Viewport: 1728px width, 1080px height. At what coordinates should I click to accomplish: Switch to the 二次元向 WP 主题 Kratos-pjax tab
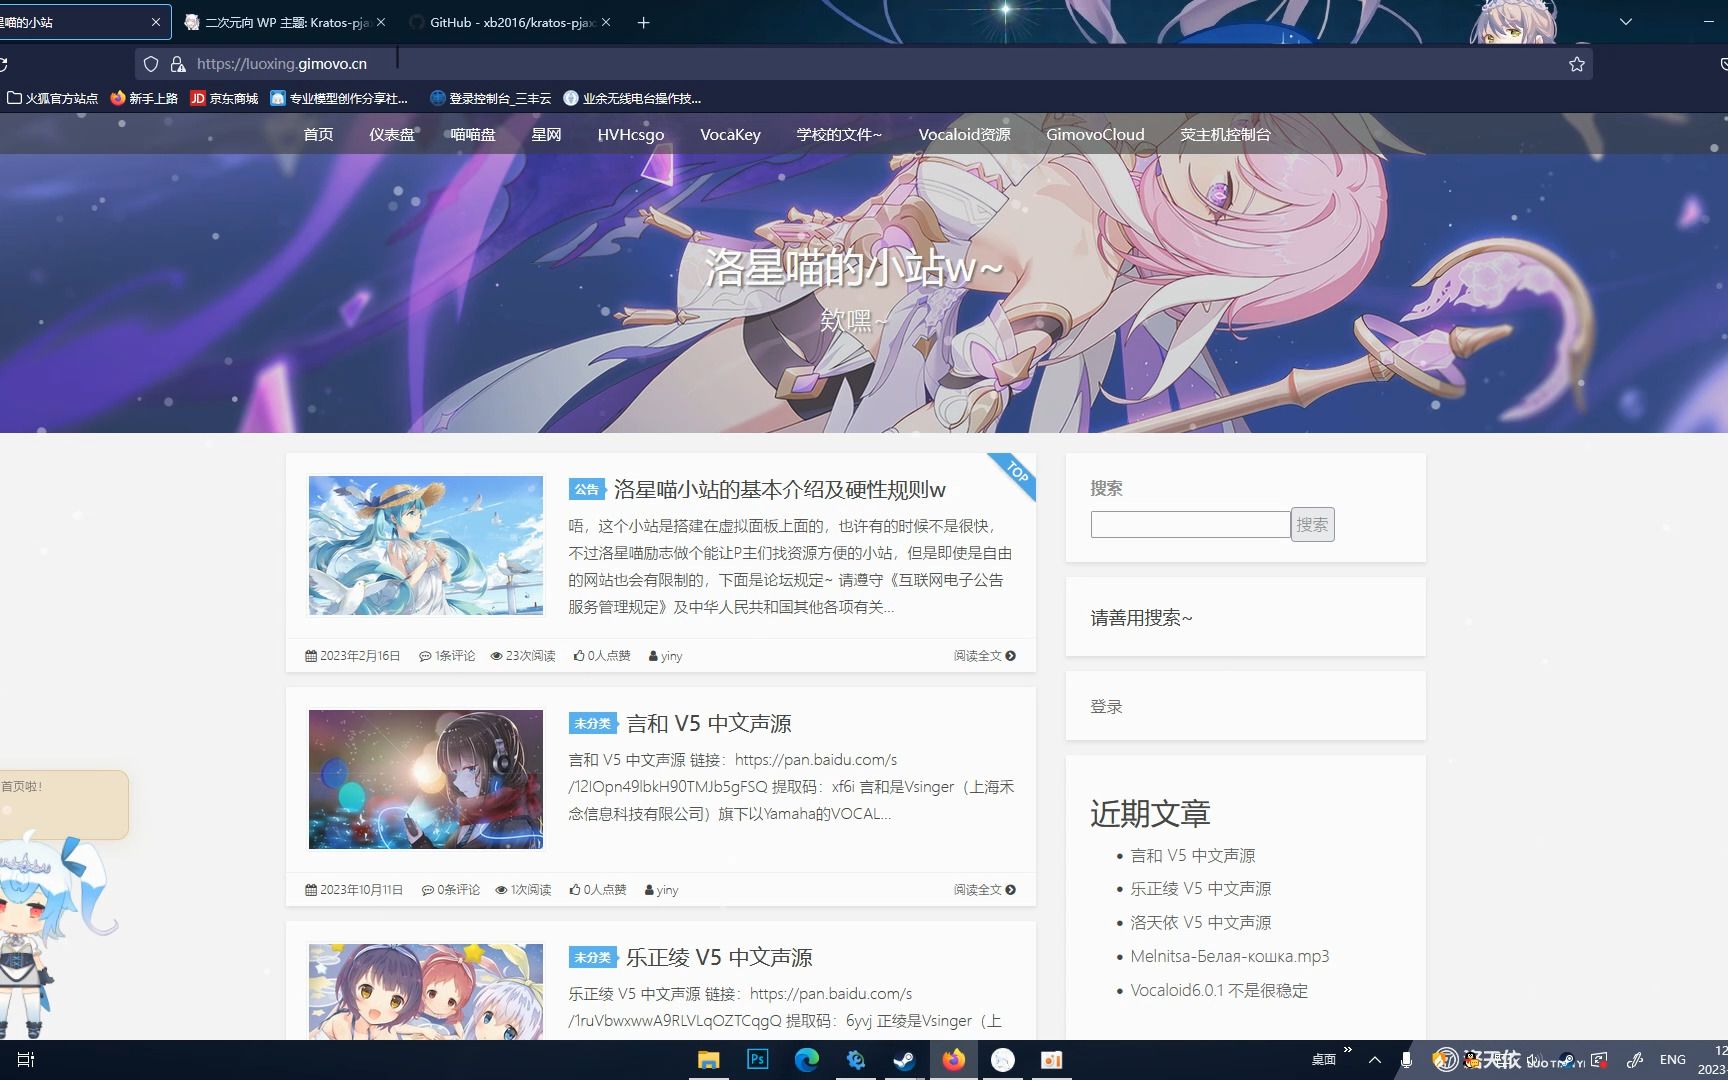284,22
